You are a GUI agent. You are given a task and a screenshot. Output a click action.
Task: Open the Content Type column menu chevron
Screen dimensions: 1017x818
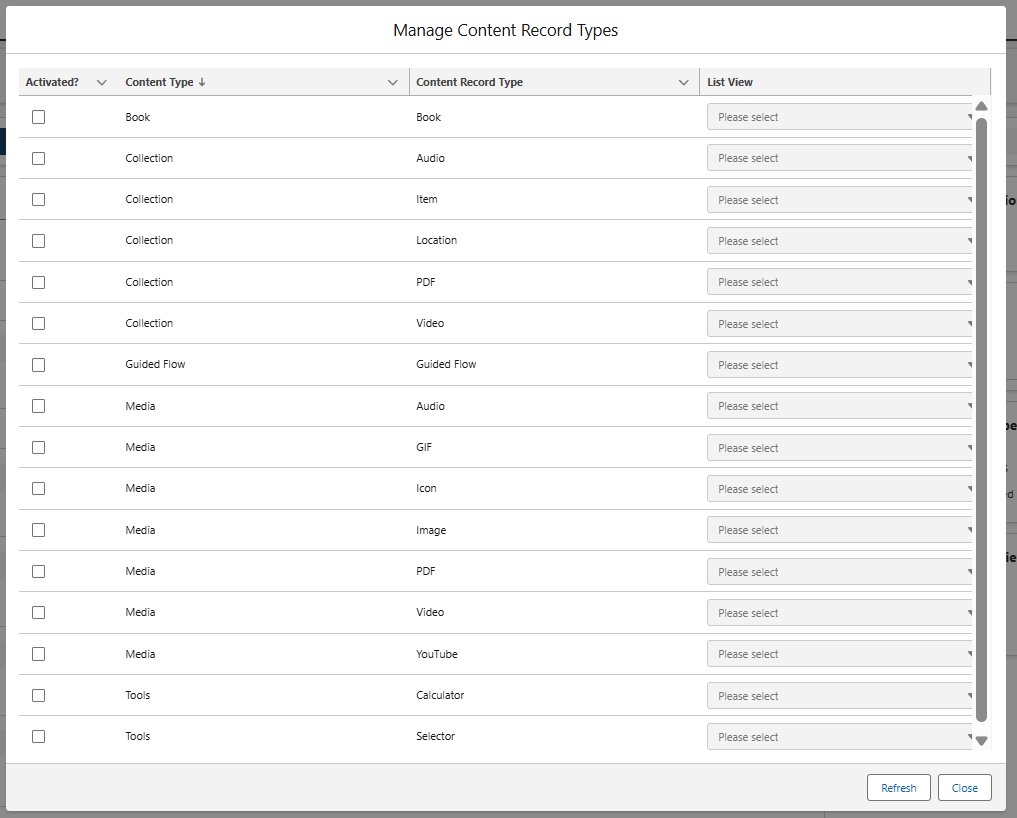[393, 83]
